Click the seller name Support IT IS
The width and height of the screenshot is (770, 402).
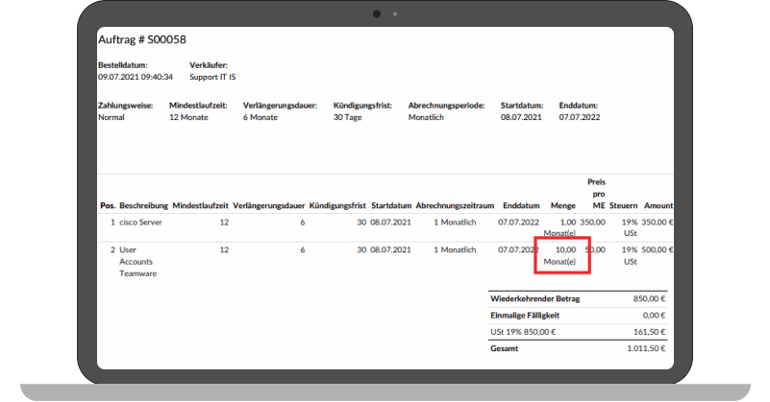212,76
